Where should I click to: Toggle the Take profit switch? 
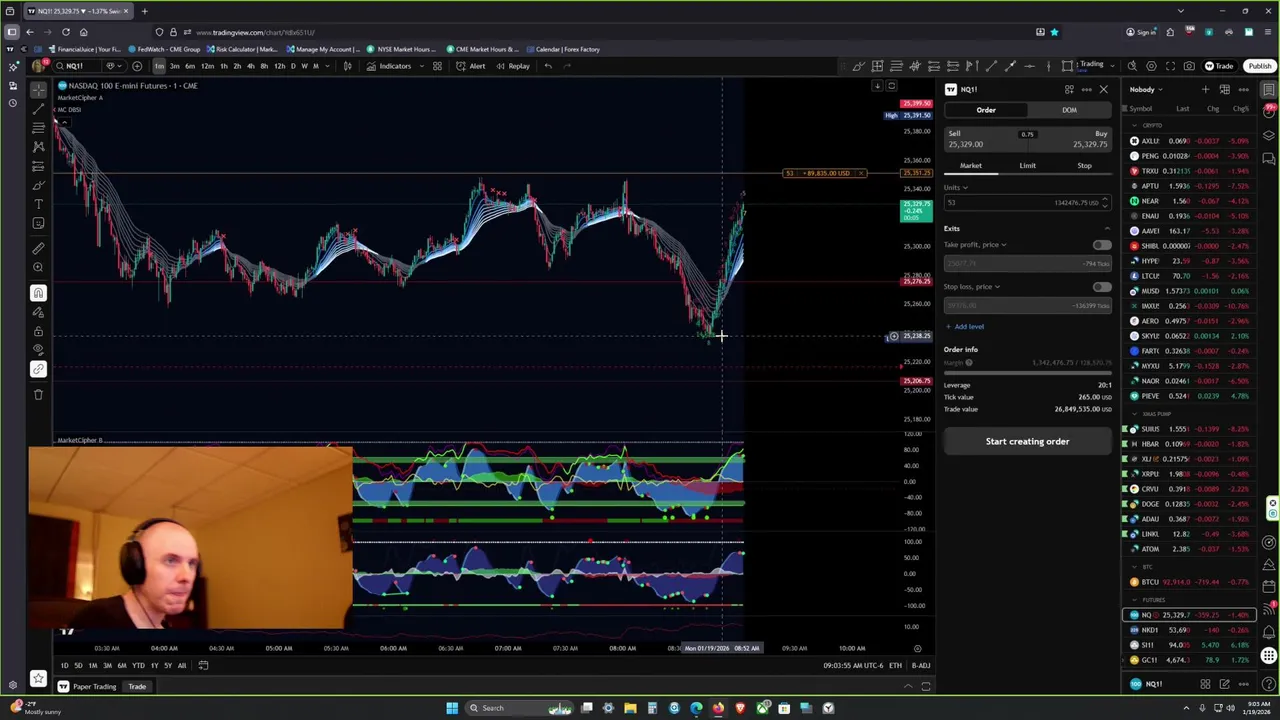(x=1101, y=245)
